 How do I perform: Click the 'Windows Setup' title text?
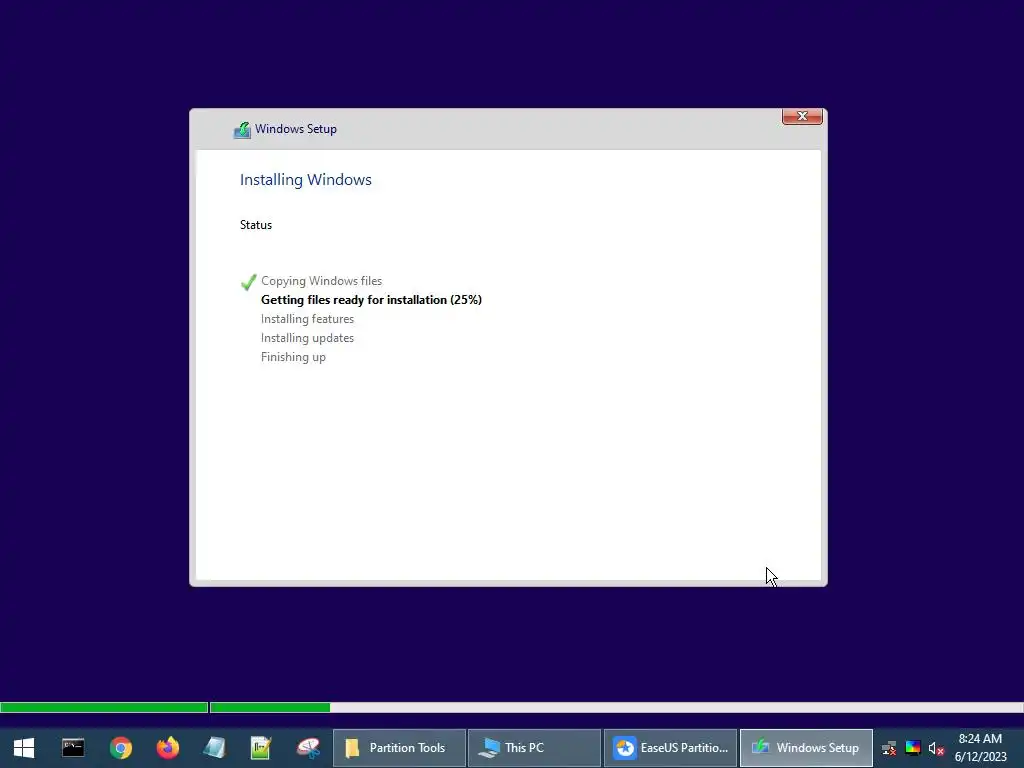(x=296, y=129)
